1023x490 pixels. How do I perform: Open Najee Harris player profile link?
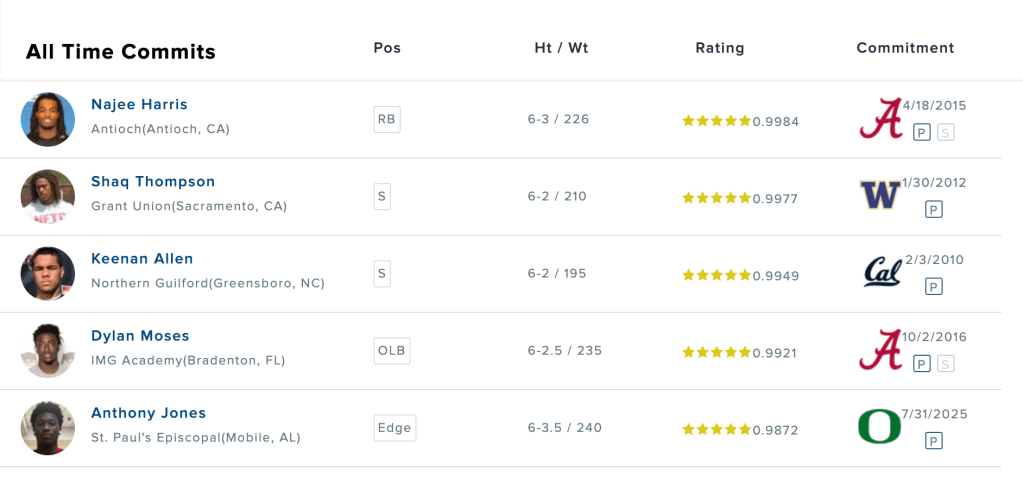tap(139, 104)
